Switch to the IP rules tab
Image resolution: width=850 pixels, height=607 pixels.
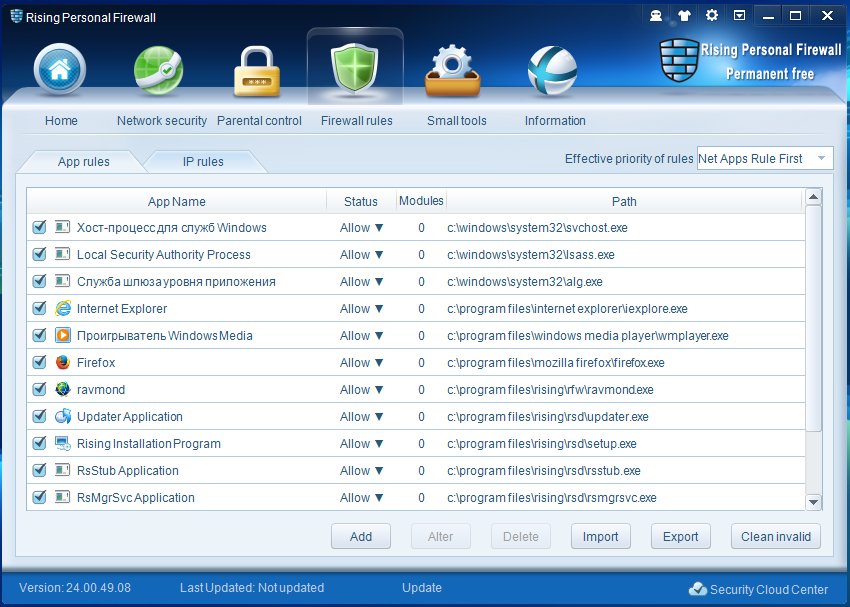[203, 162]
